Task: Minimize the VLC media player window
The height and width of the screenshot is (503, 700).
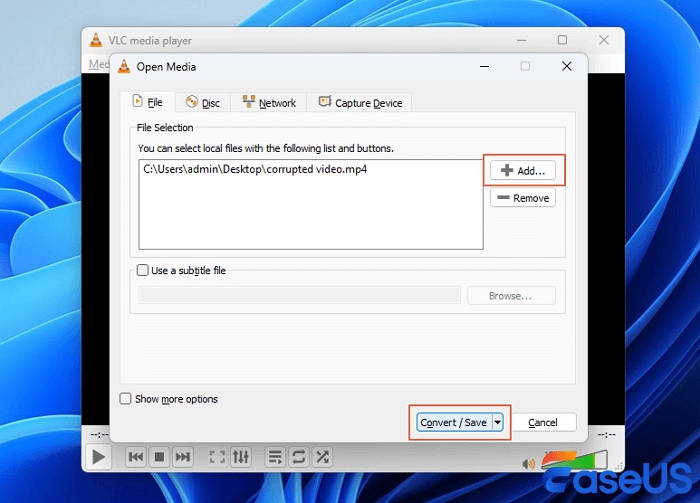Action: click(x=521, y=40)
